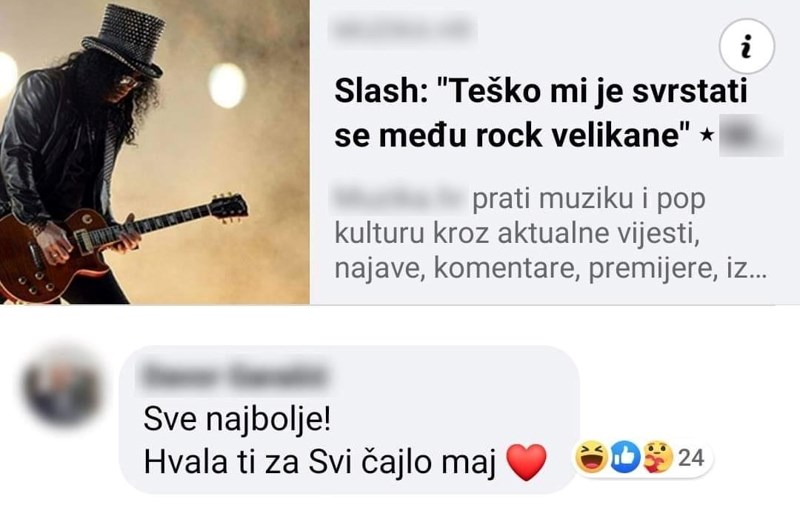Image resolution: width=800 pixels, height=505 pixels.
Task: Select comment text "Sve najbolje!"
Action: [237, 420]
